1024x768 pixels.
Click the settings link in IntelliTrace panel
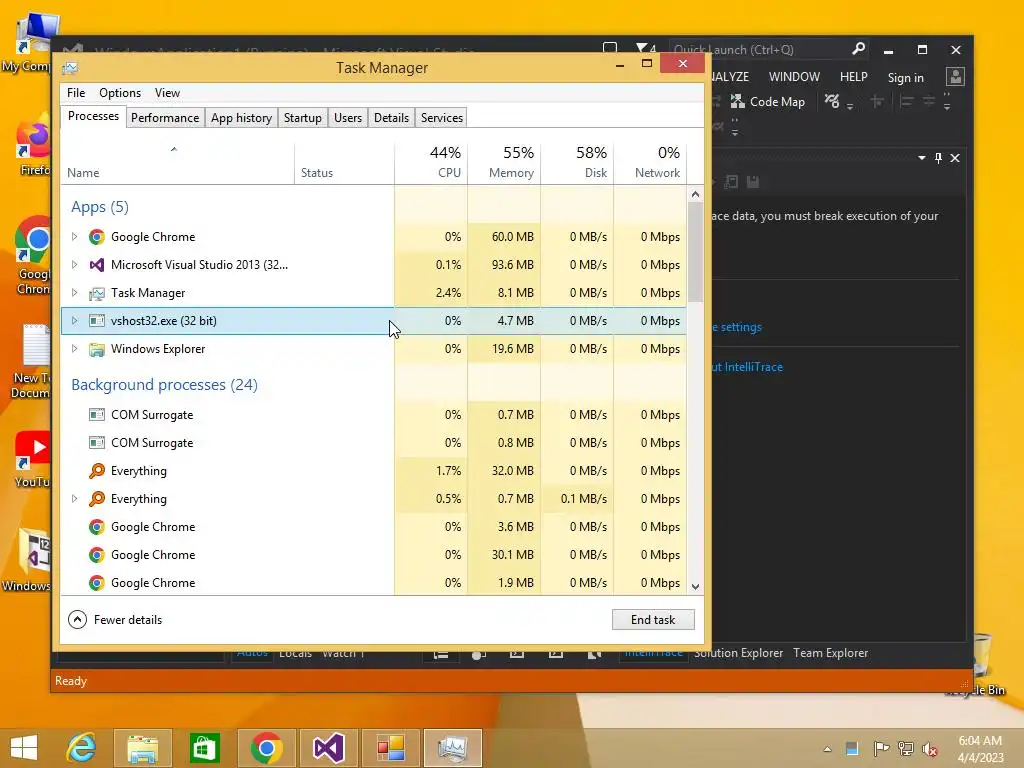tap(737, 327)
